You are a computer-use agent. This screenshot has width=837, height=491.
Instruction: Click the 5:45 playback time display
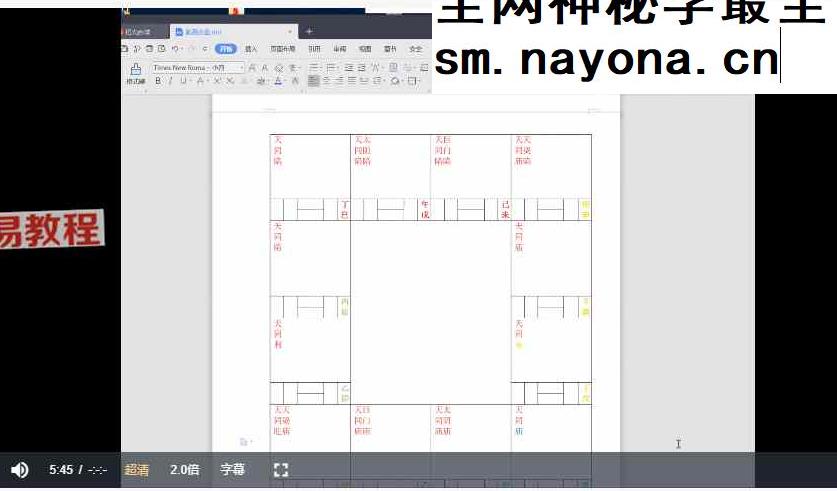61,470
